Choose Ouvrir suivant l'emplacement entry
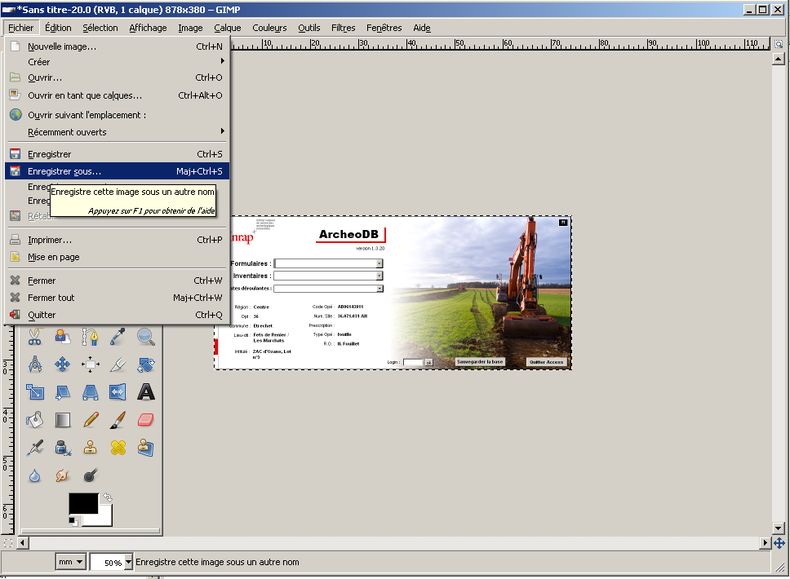 [117, 115]
